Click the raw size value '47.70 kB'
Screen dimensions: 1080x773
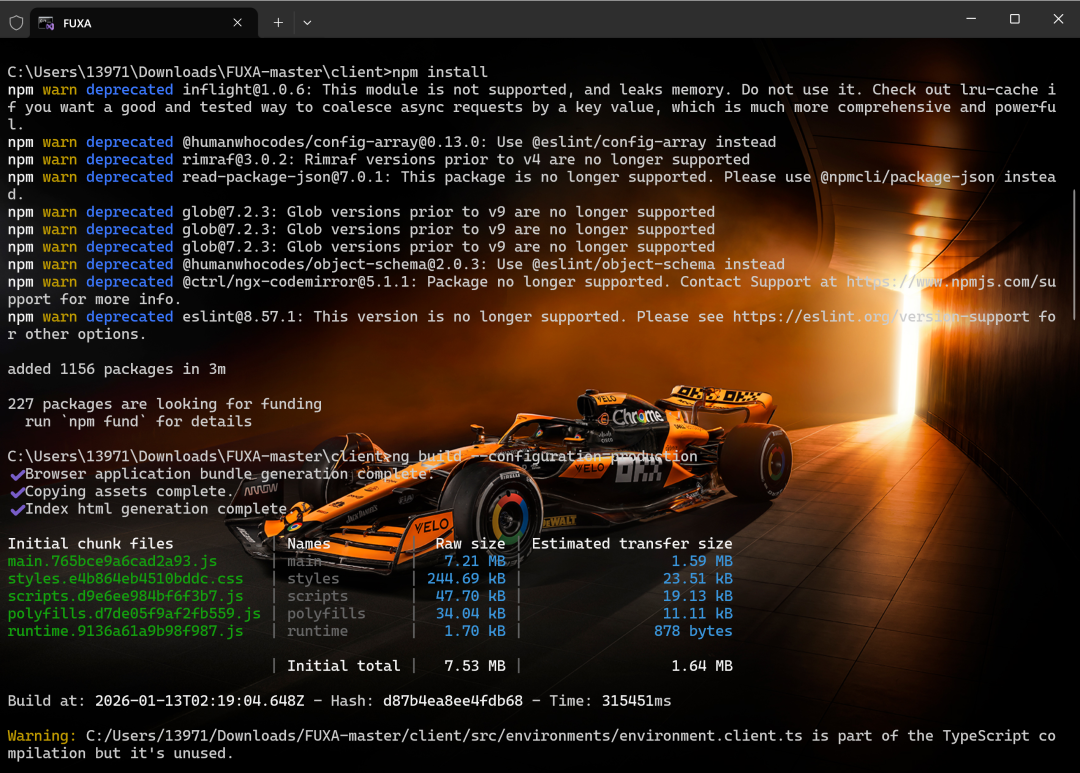point(470,597)
